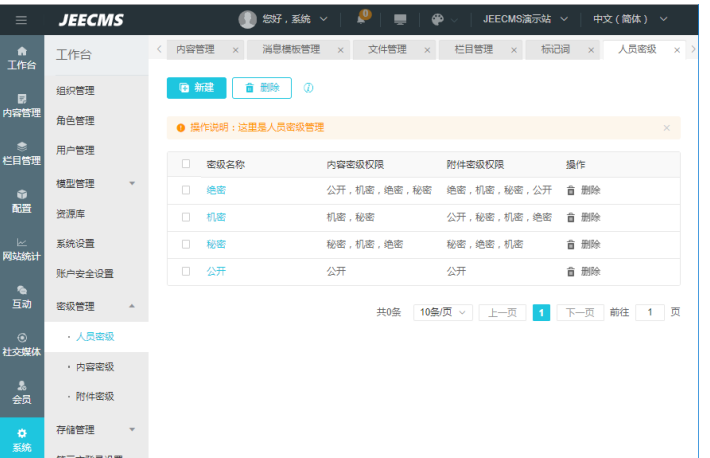Check the checkbox for 绝密 row
Image resolution: width=710 pixels, height=458 pixels.
tap(186, 190)
